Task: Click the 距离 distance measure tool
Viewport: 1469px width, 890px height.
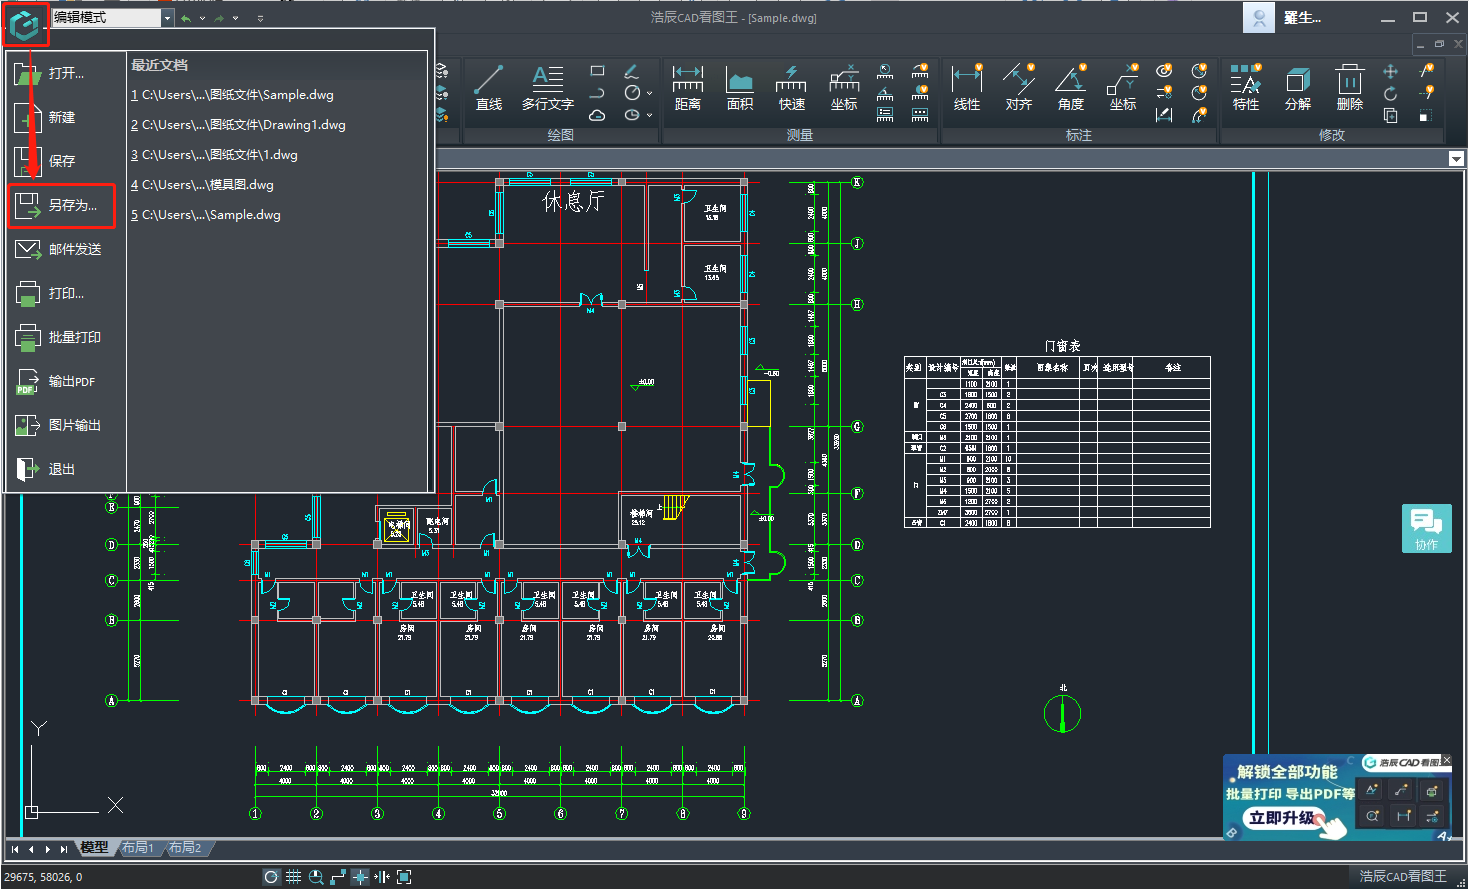Action: [x=687, y=87]
